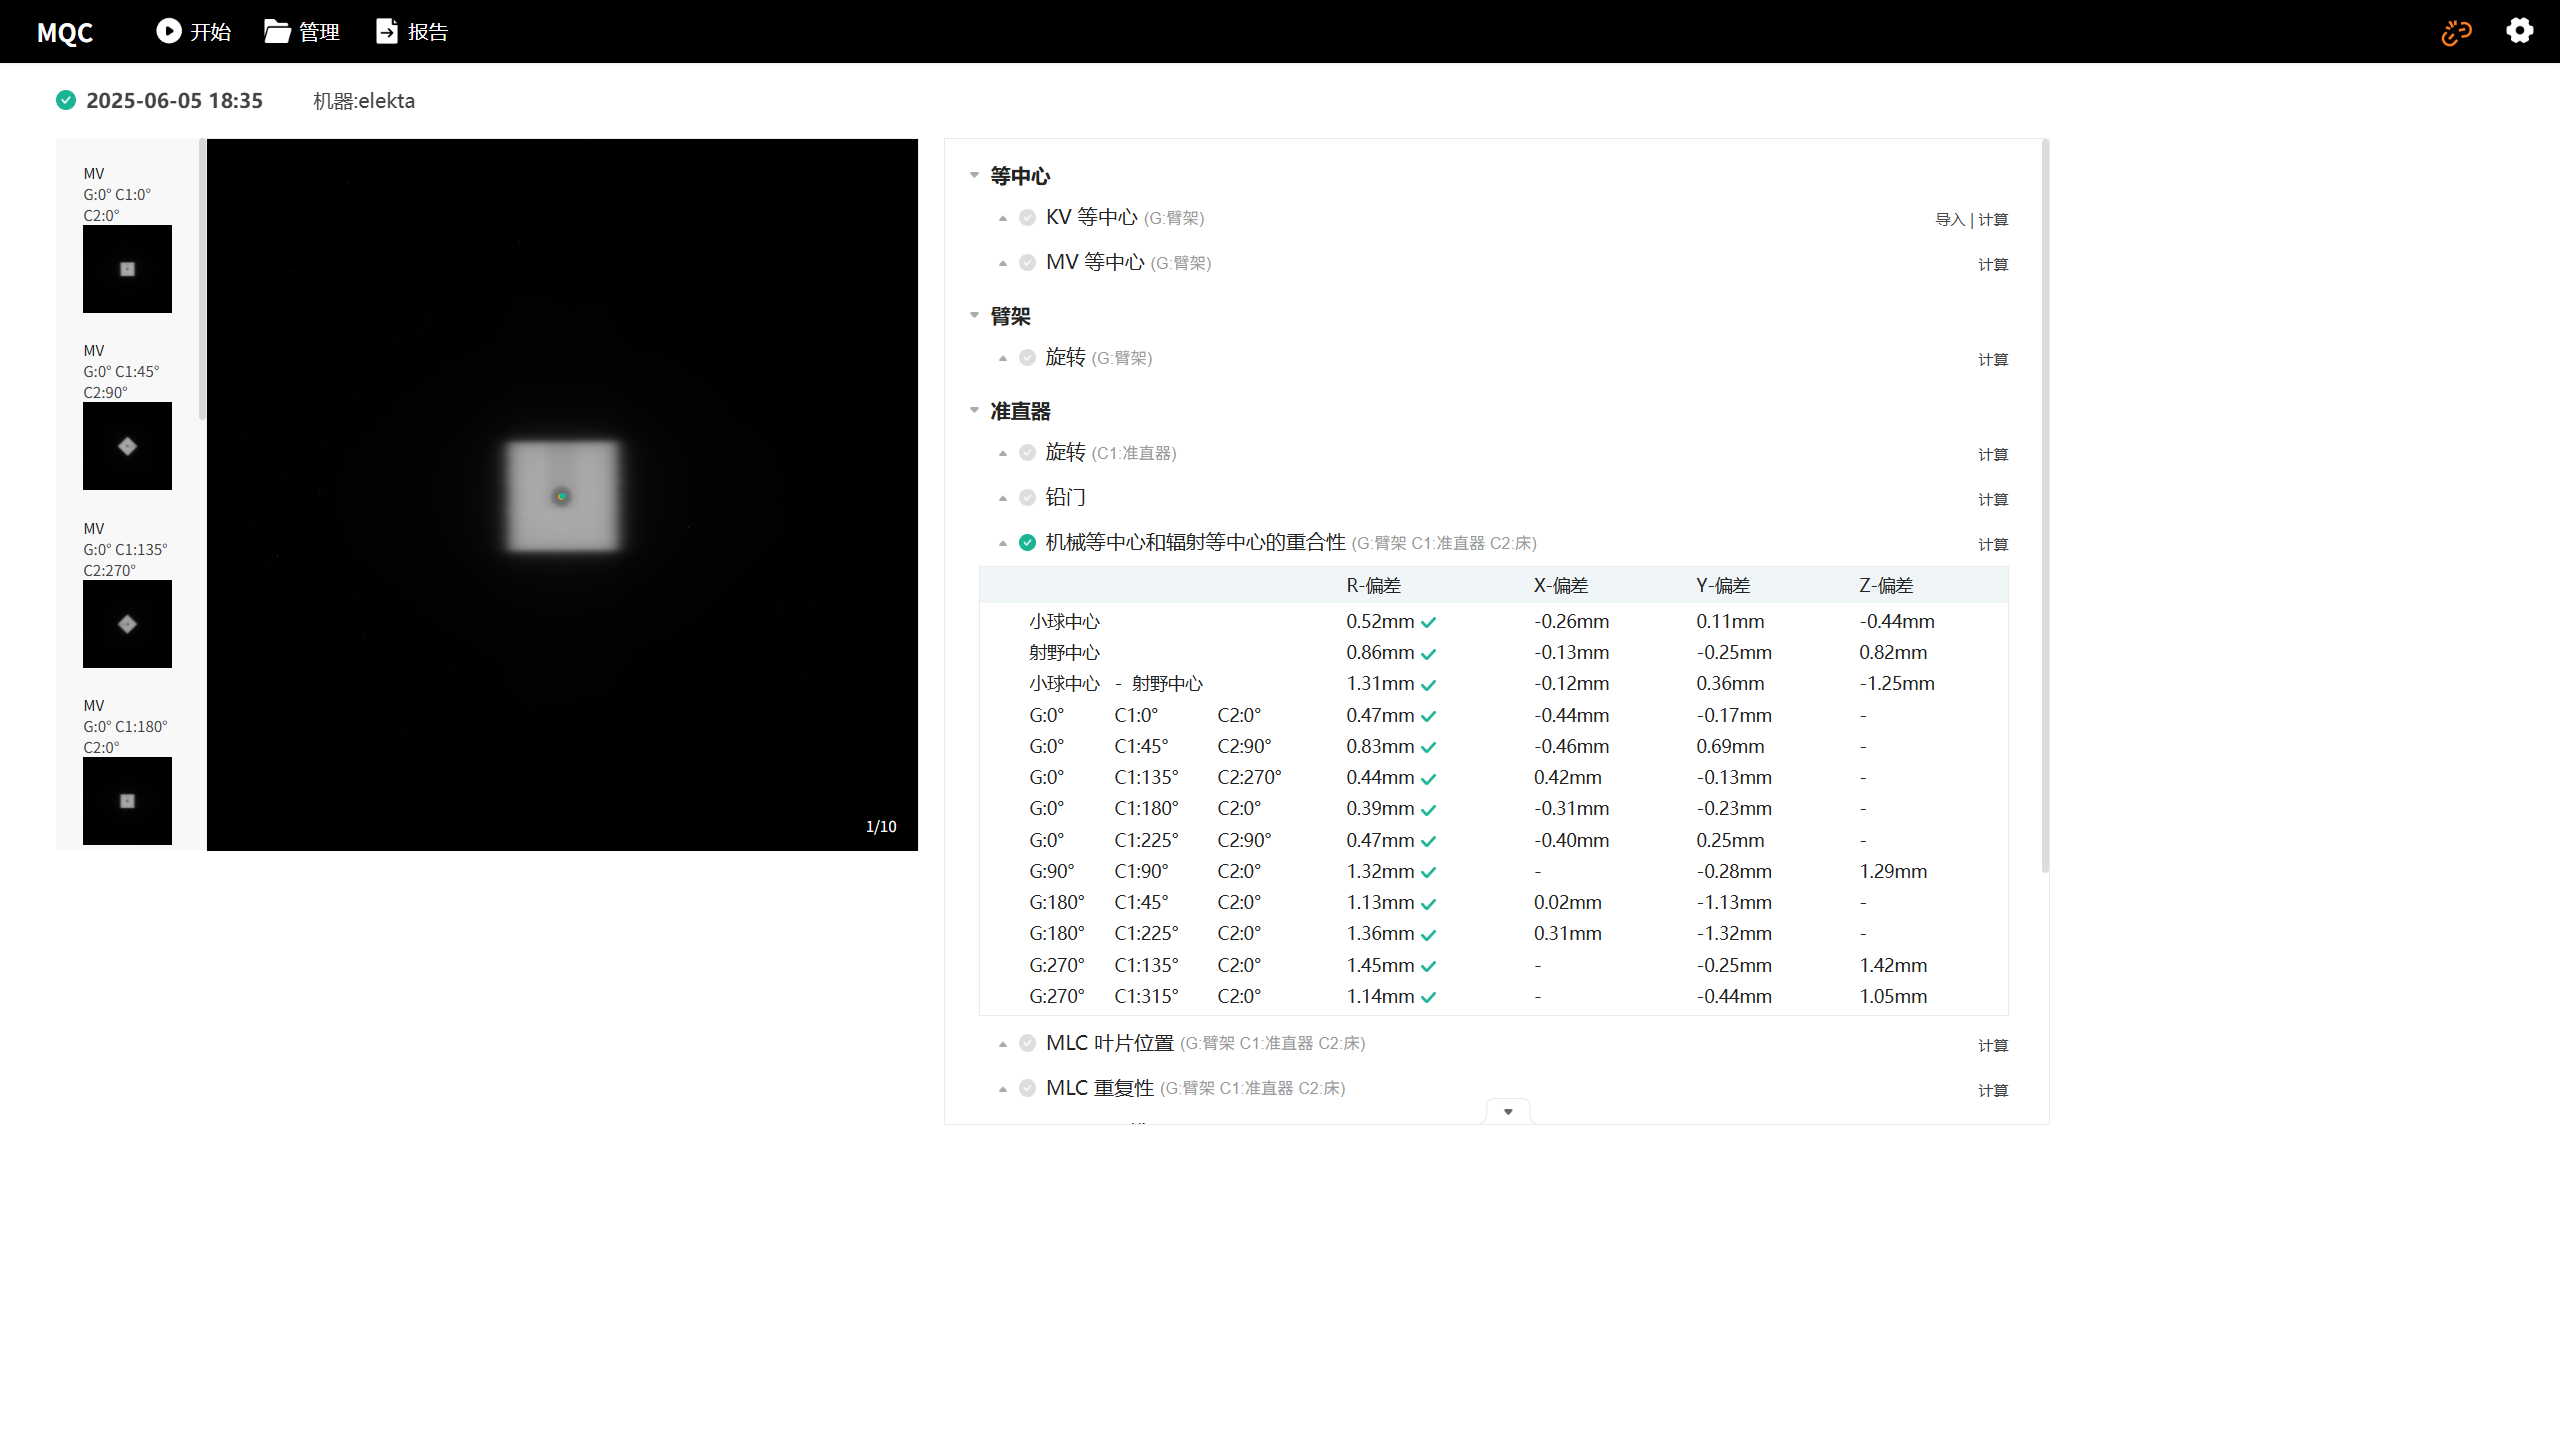2560x1456 pixels.
Task: Click the 1/10 image counter
Action: click(x=881, y=827)
